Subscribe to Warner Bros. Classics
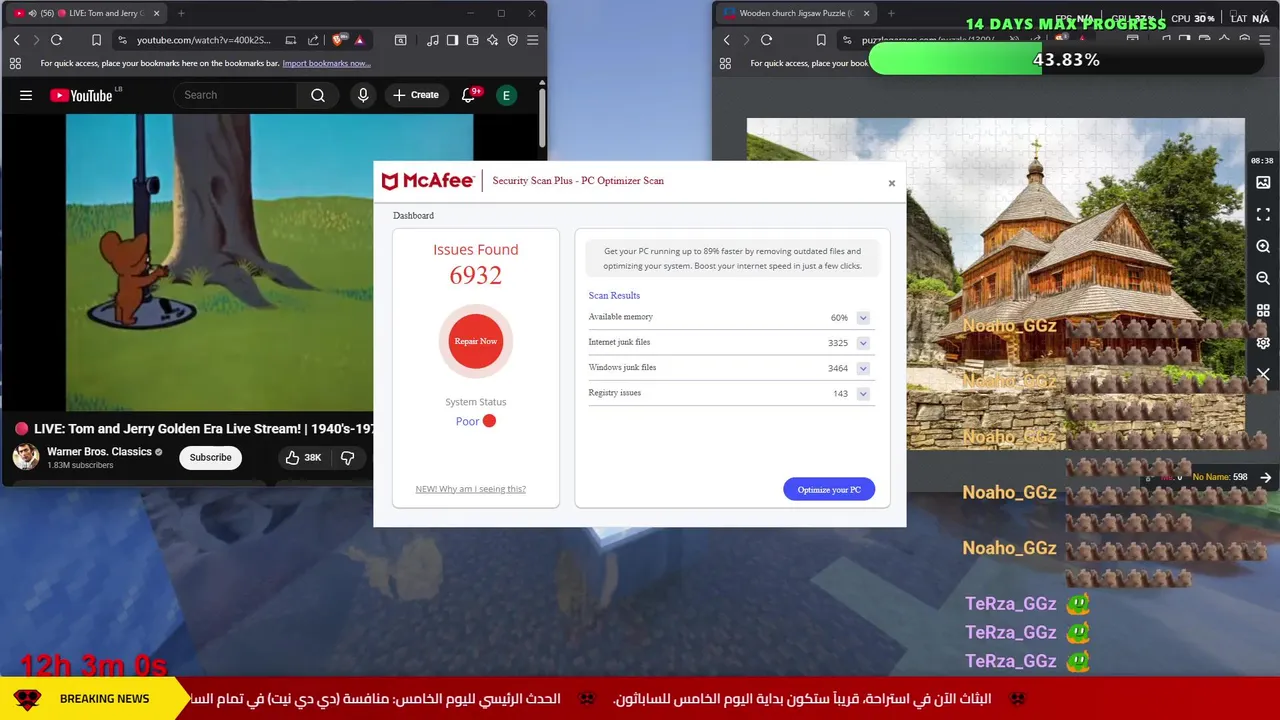The image size is (1280, 720). click(210, 457)
